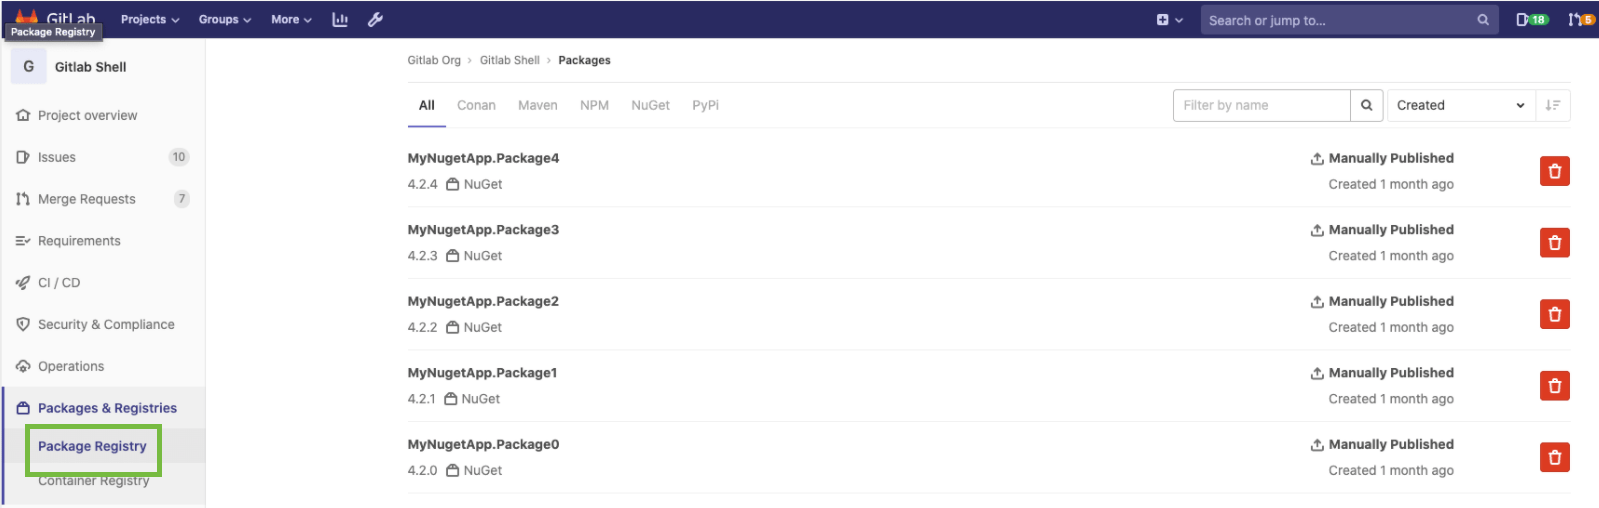Click the Filter by name field
The image size is (1599, 508).
coord(1261,105)
